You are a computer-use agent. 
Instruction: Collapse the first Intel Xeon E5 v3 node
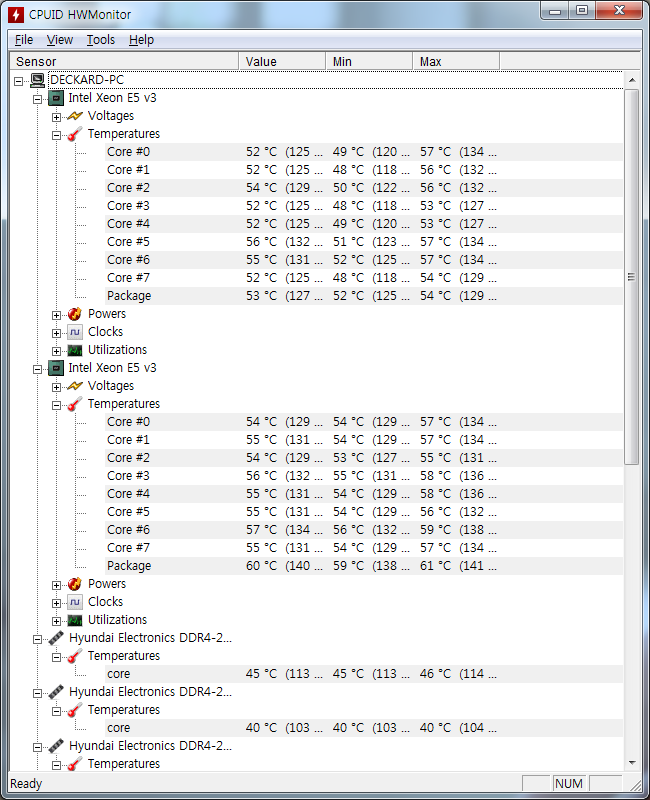(38, 99)
